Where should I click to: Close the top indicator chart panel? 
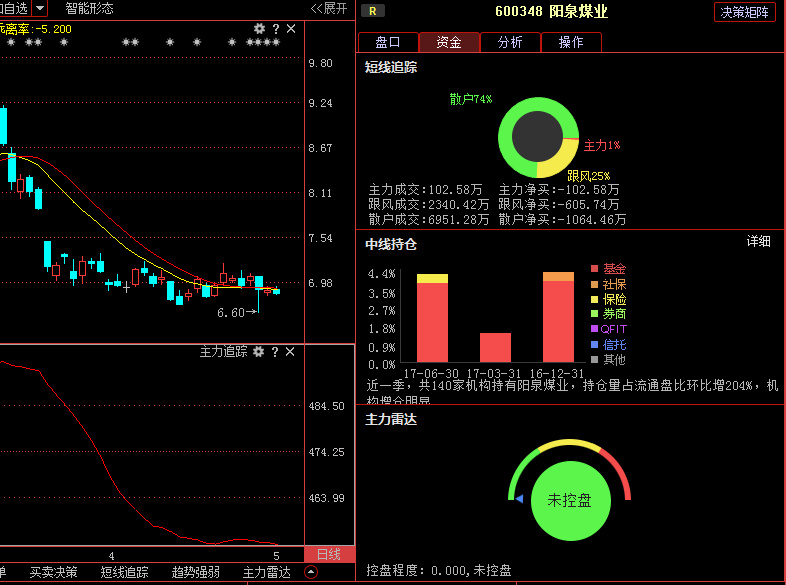pos(291,29)
